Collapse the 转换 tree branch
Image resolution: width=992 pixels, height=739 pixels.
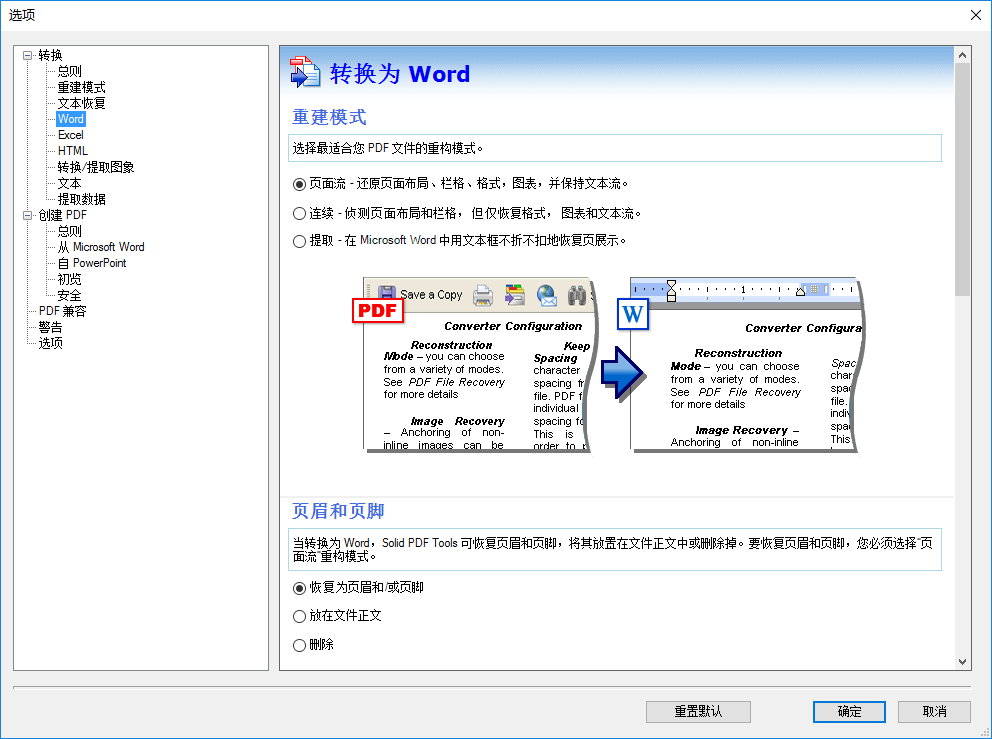28,55
